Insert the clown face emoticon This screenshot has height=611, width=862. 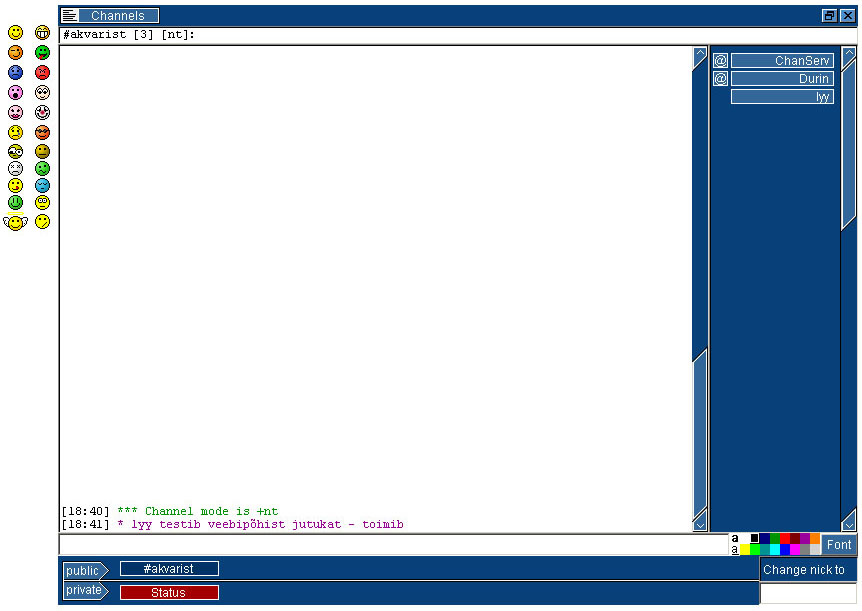click(42, 112)
